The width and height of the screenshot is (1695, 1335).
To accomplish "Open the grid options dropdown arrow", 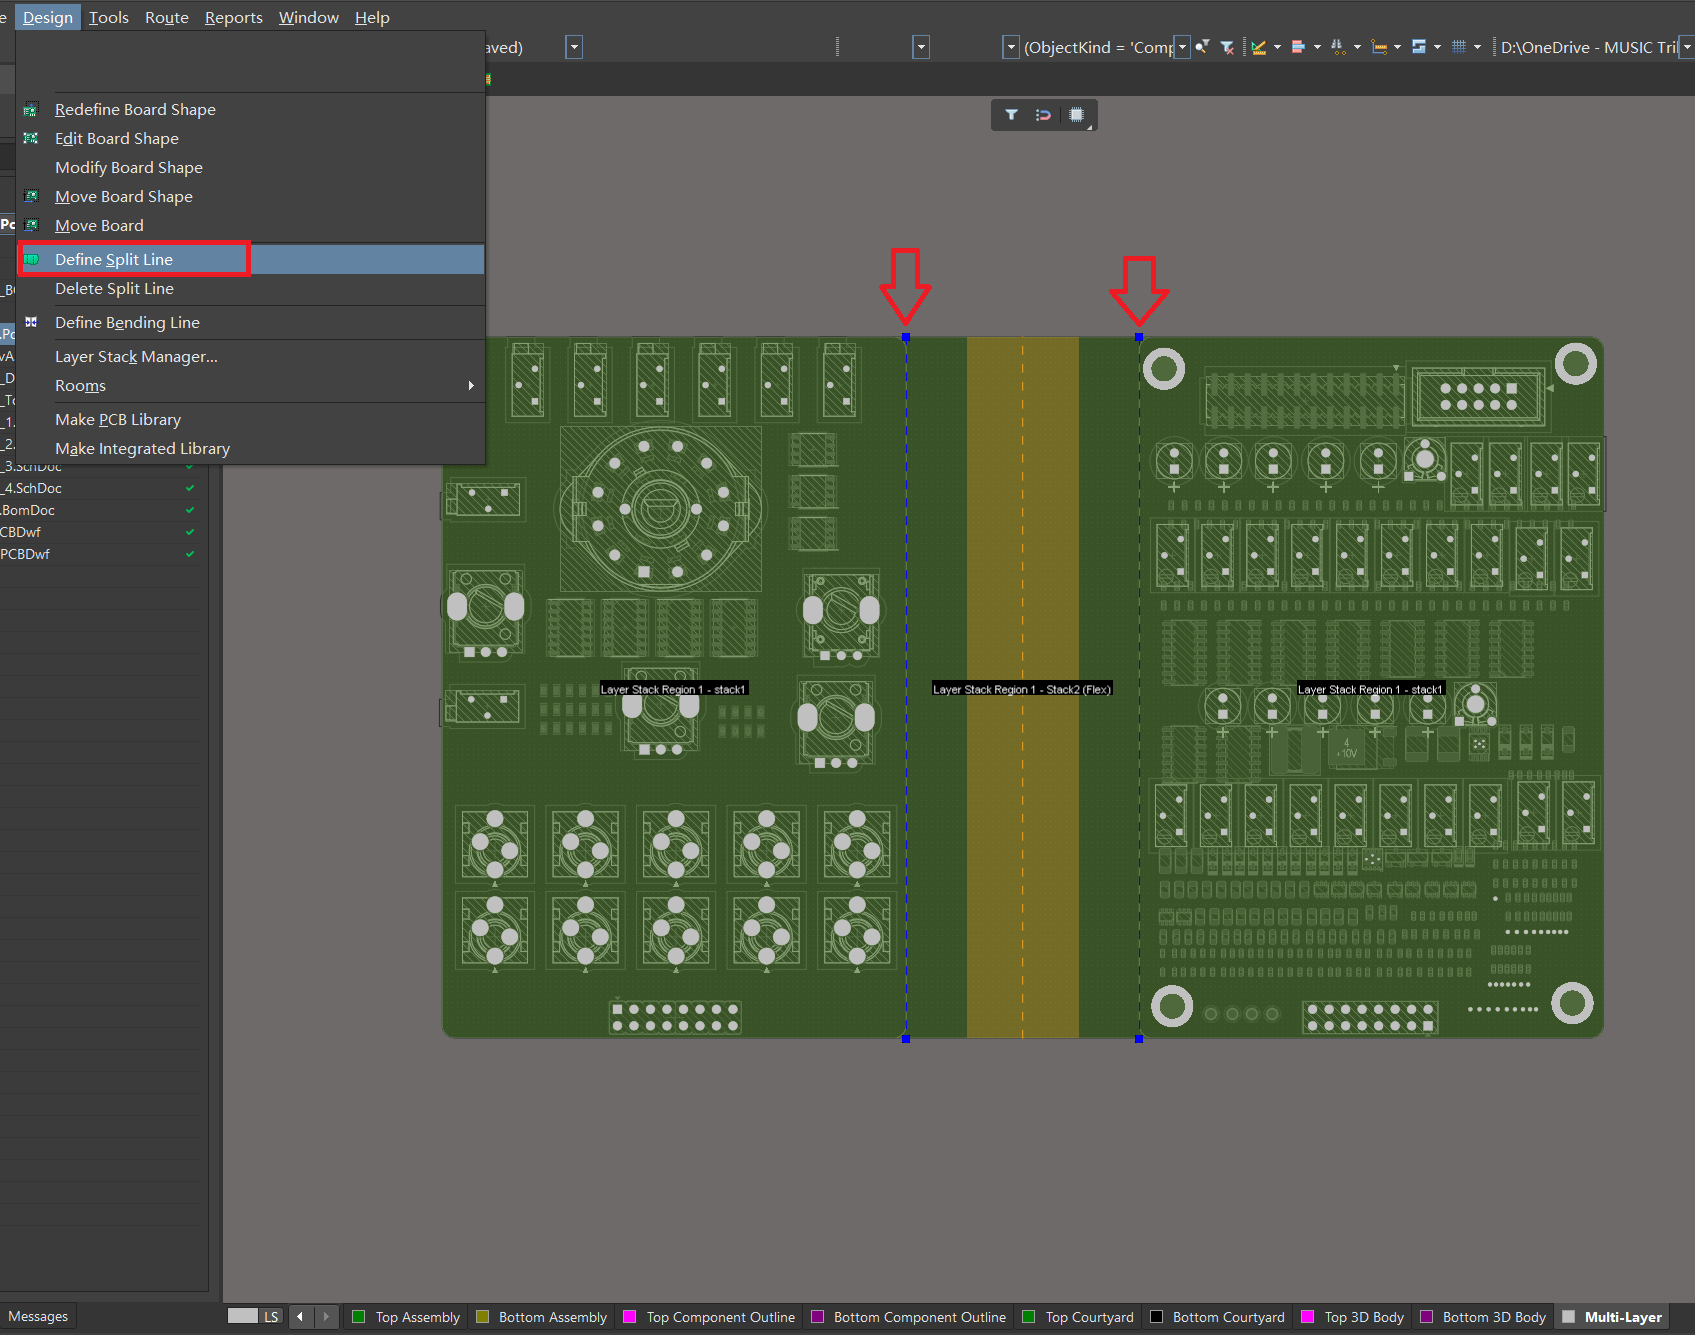I will [1477, 46].
